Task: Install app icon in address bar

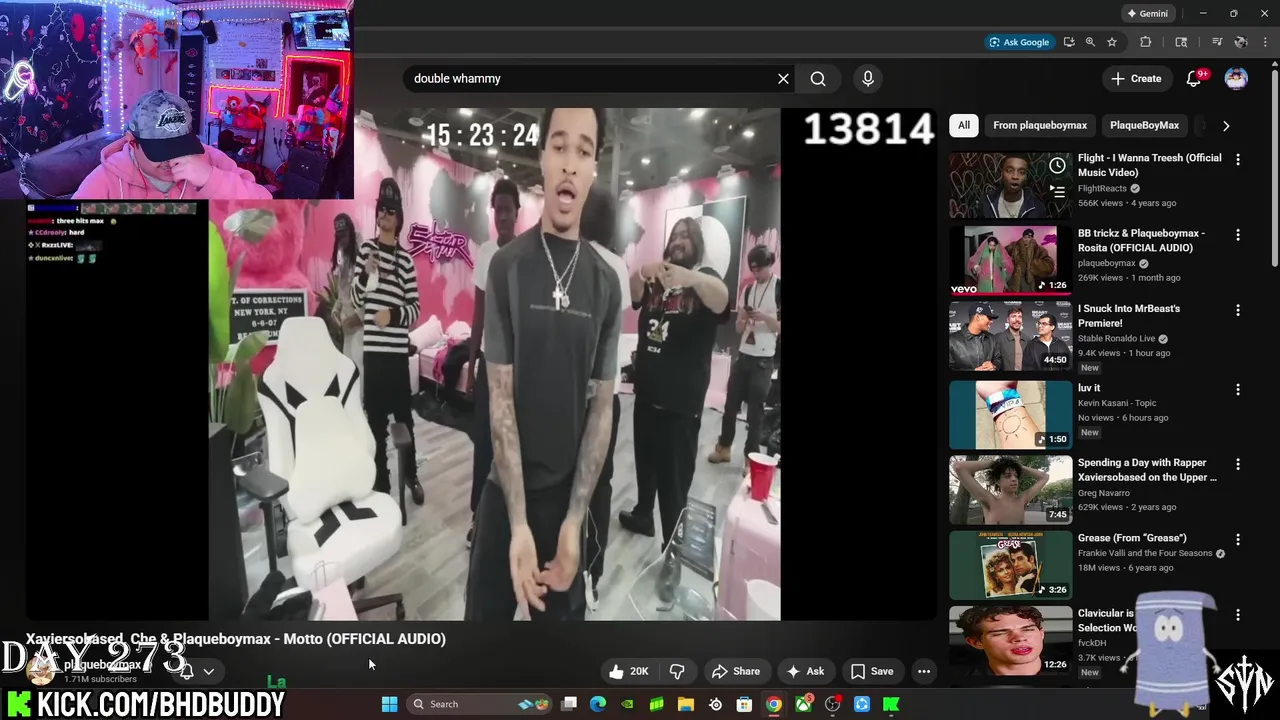Action: coord(1069,42)
